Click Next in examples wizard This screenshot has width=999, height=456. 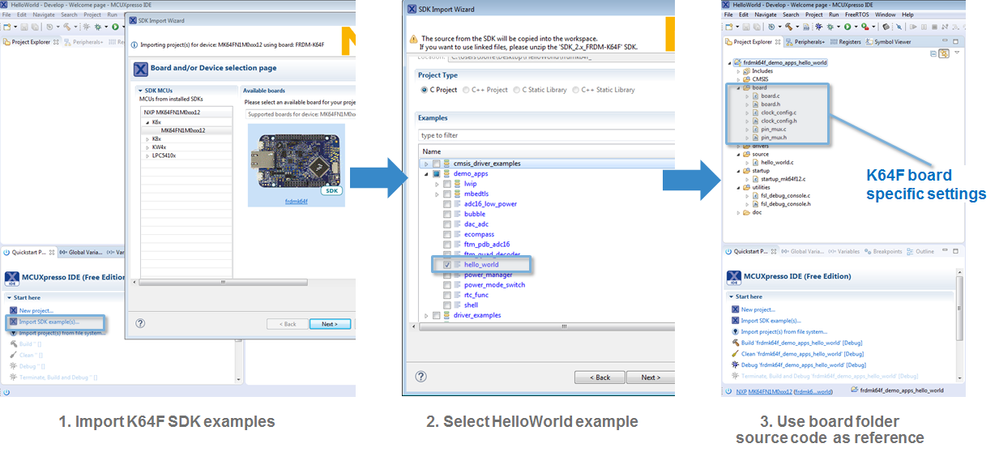(650, 377)
